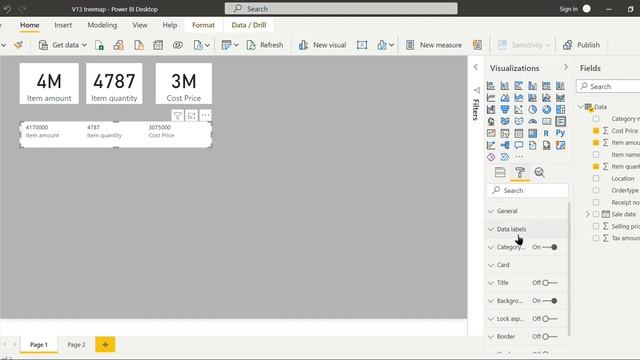Open the Fields well pane icon
Image resolution: width=640 pixels, height=360 pixels.
point(500,172)
